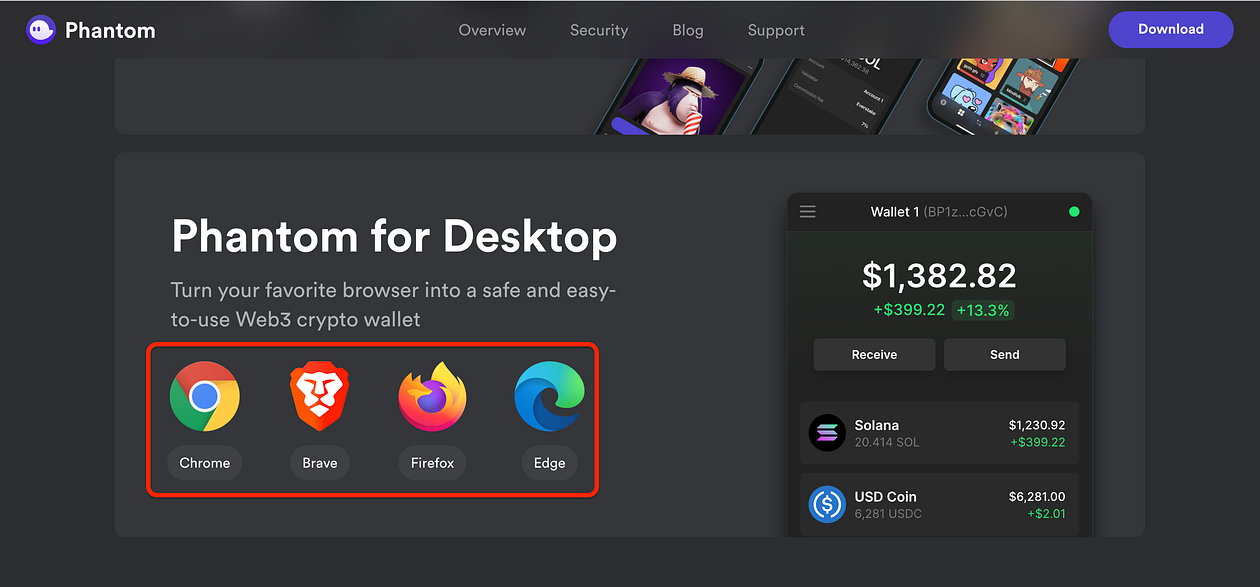The image size is (1260, 587).
Task: Open the Support nav item
Action: pyautogui.click(x=776, y=30)
